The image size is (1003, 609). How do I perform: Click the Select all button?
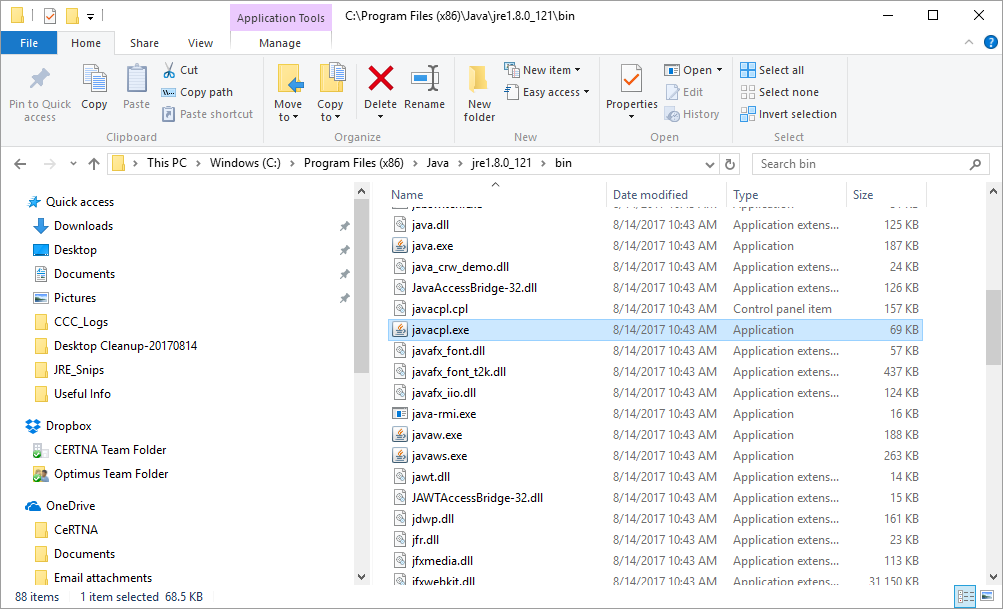point(771,70)
